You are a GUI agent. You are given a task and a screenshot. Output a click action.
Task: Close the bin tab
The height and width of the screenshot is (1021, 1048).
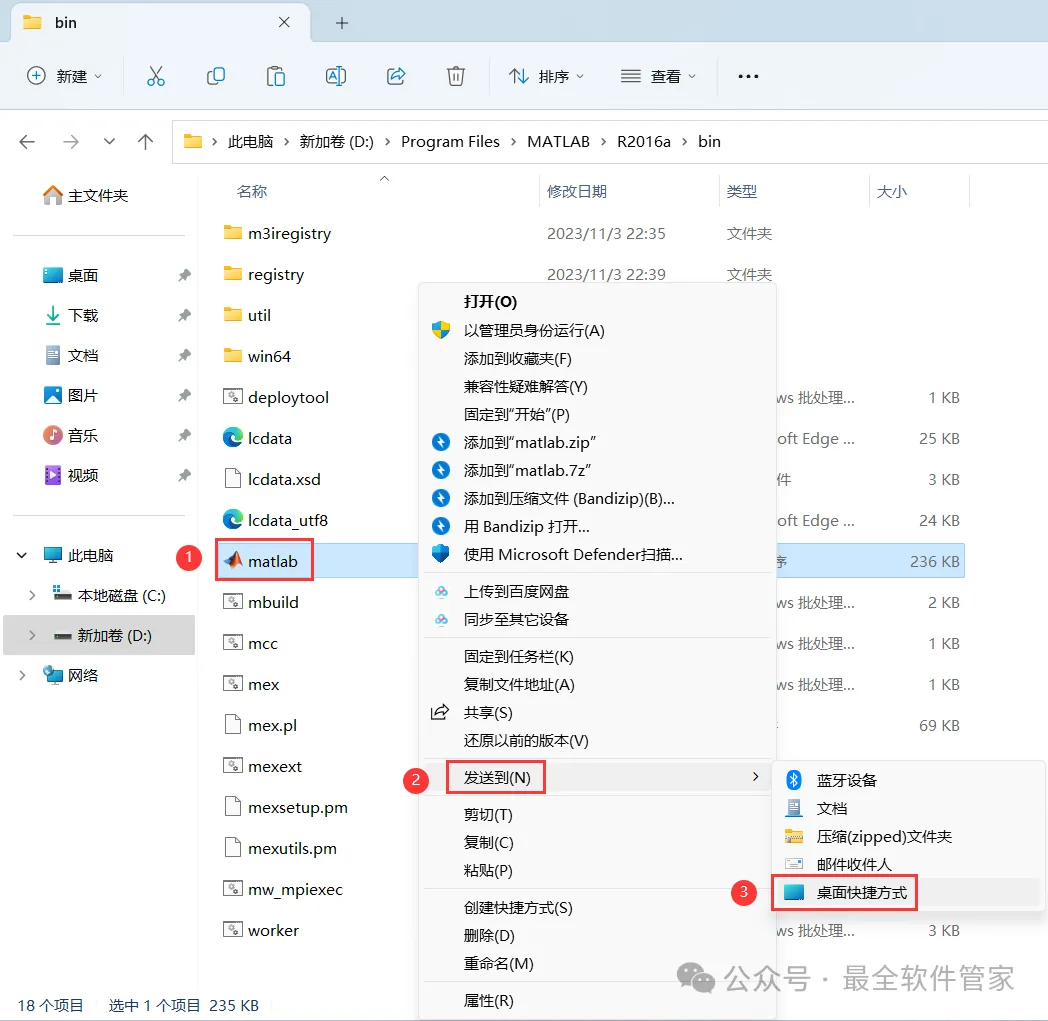(284, 23)
